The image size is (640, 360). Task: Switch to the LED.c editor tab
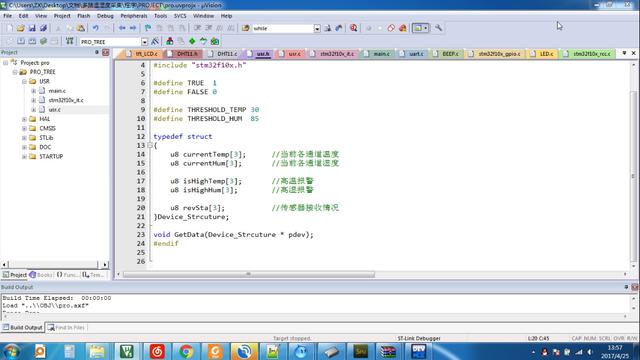(543, 54)
